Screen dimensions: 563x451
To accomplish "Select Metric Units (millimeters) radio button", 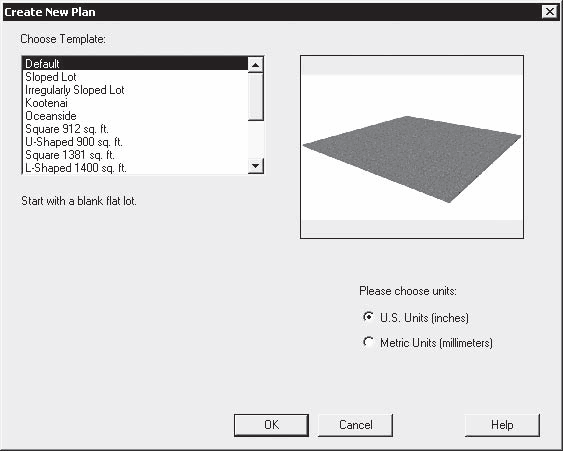I will pos(368,342).
